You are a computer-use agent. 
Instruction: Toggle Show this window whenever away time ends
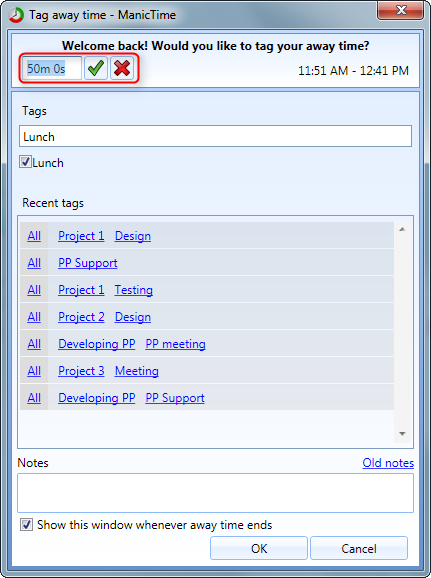26,524
